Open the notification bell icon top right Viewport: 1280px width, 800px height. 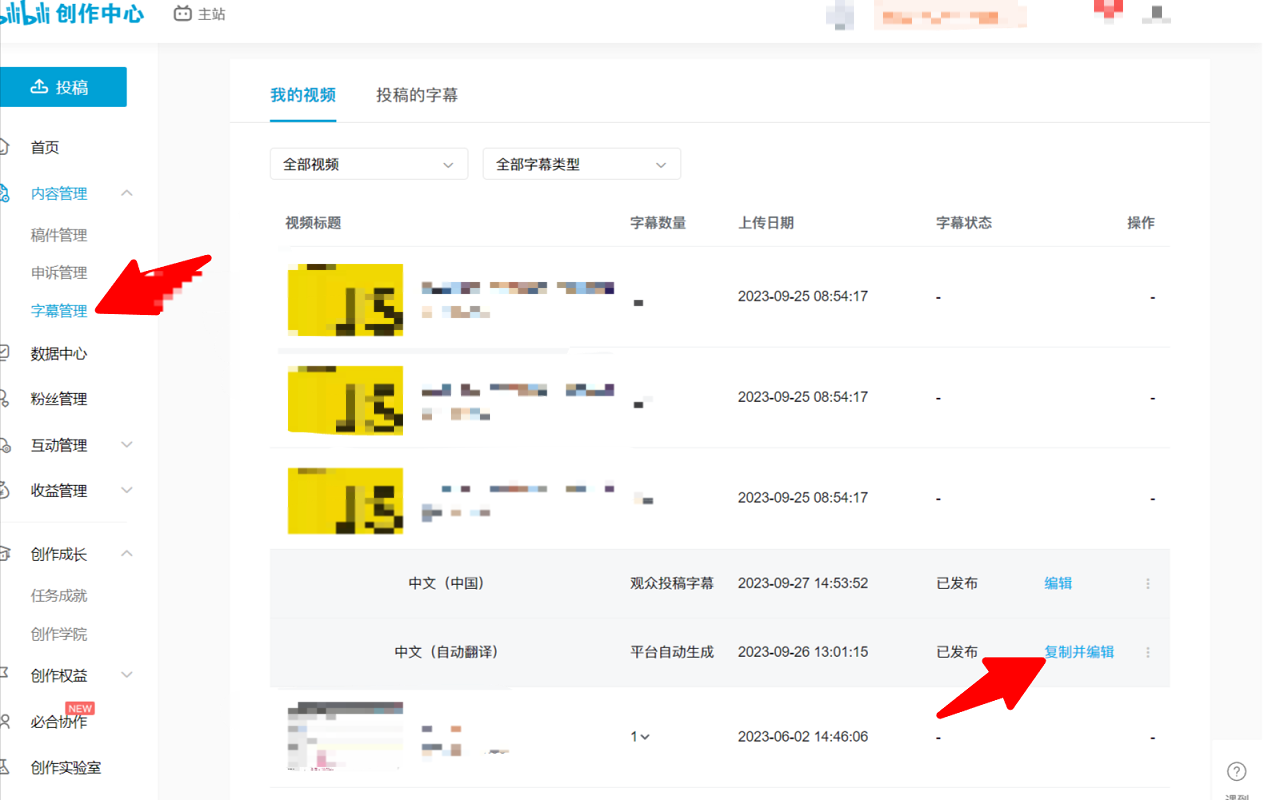tap(1108, 8)
